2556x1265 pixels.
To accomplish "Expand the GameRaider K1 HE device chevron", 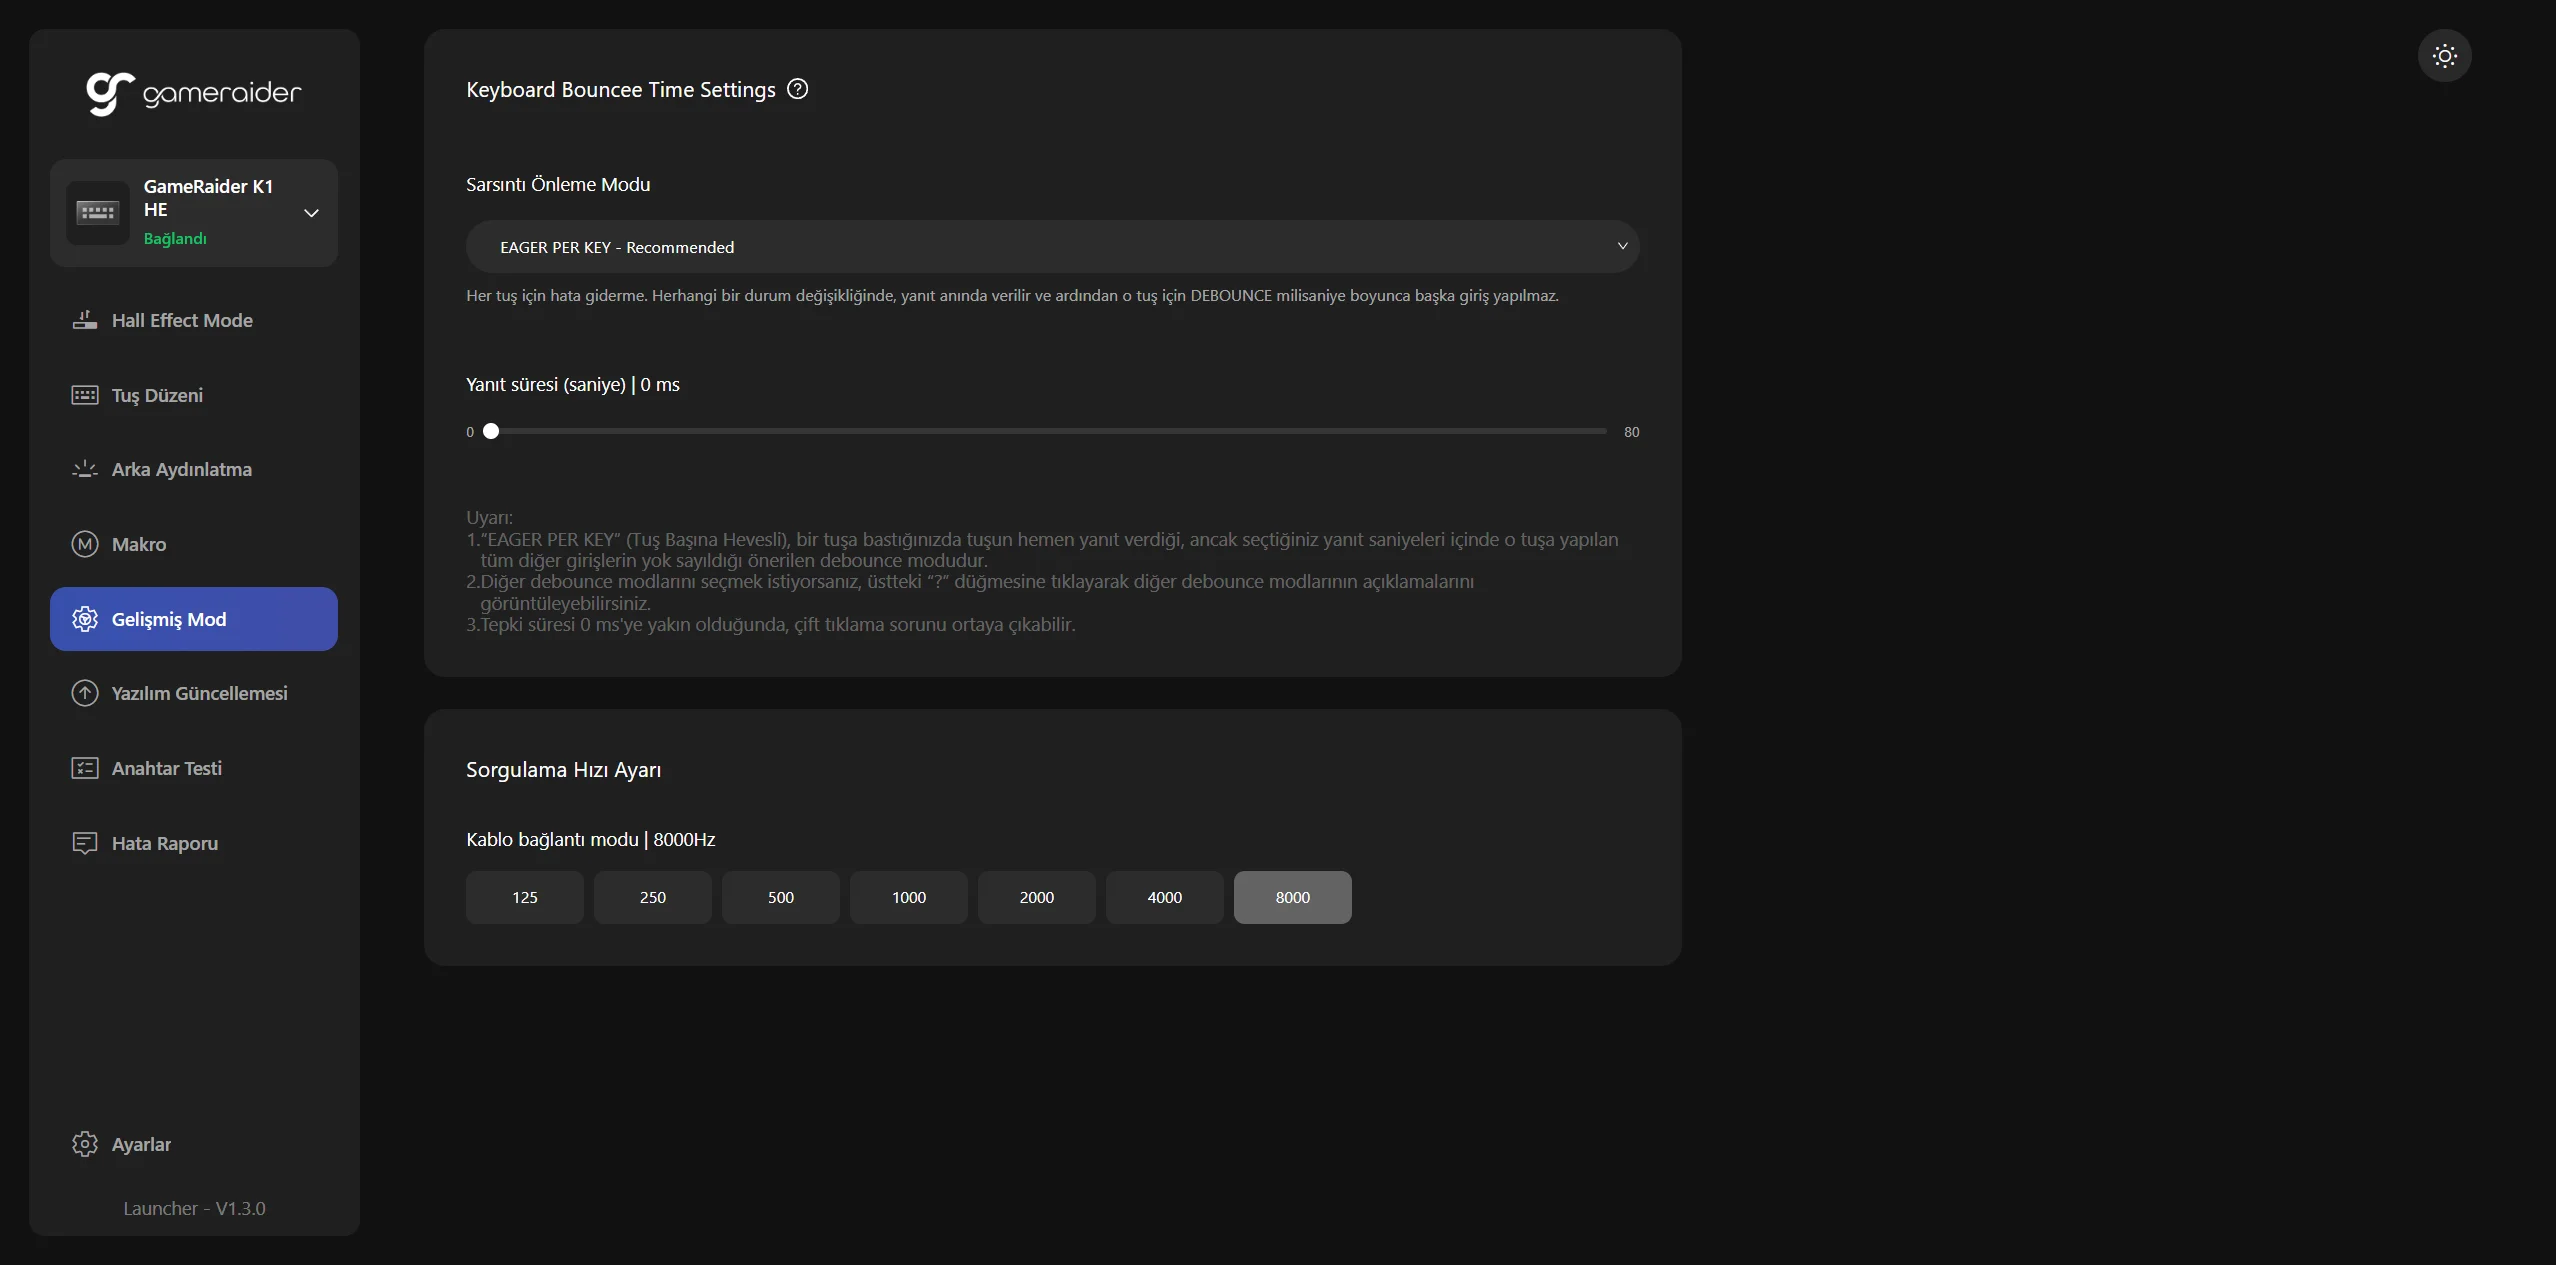I will coord(311,213).
